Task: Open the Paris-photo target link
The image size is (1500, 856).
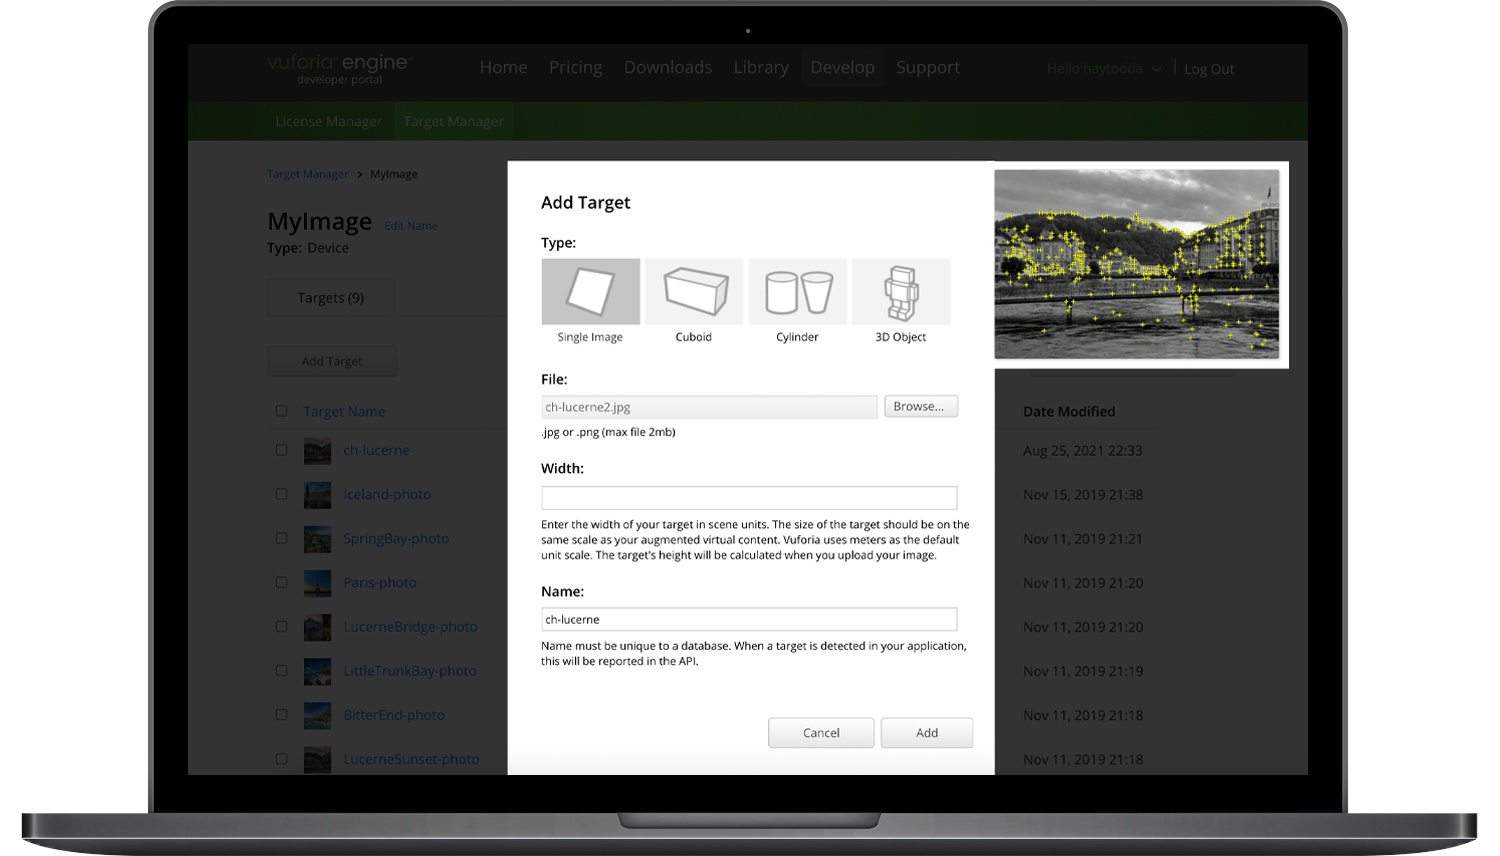Action: (x=380, y=582)
